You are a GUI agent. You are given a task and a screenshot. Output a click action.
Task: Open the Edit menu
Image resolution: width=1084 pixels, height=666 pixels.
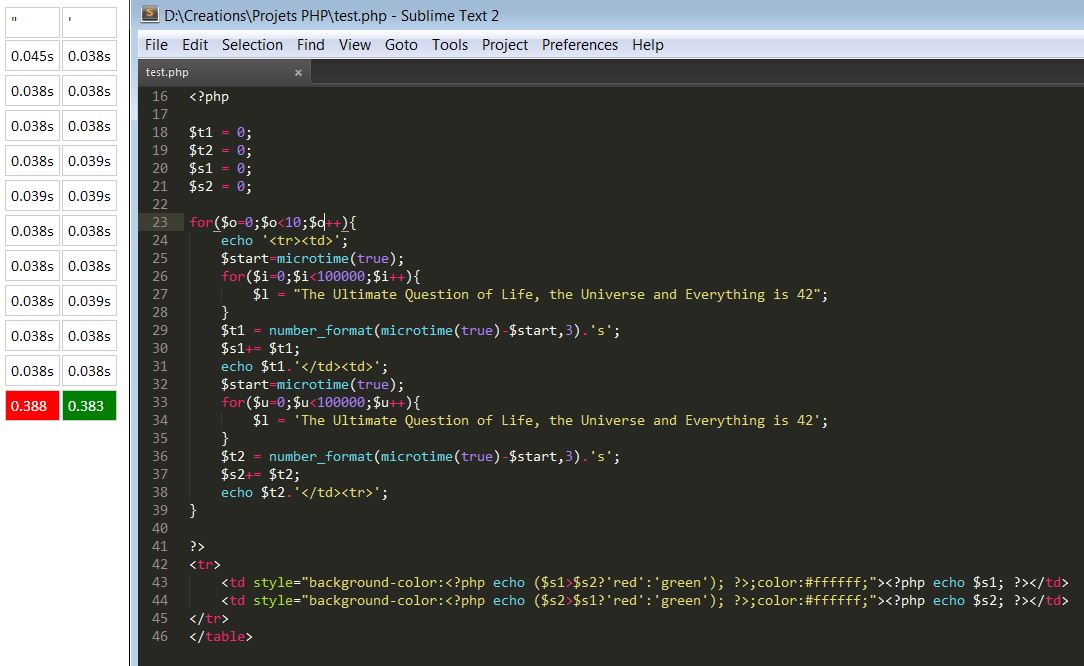[195, 45]
